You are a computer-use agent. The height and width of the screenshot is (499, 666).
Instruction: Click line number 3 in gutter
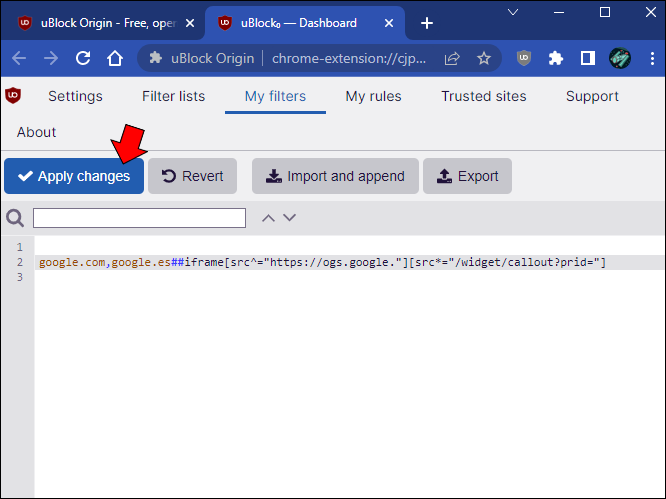20,277
